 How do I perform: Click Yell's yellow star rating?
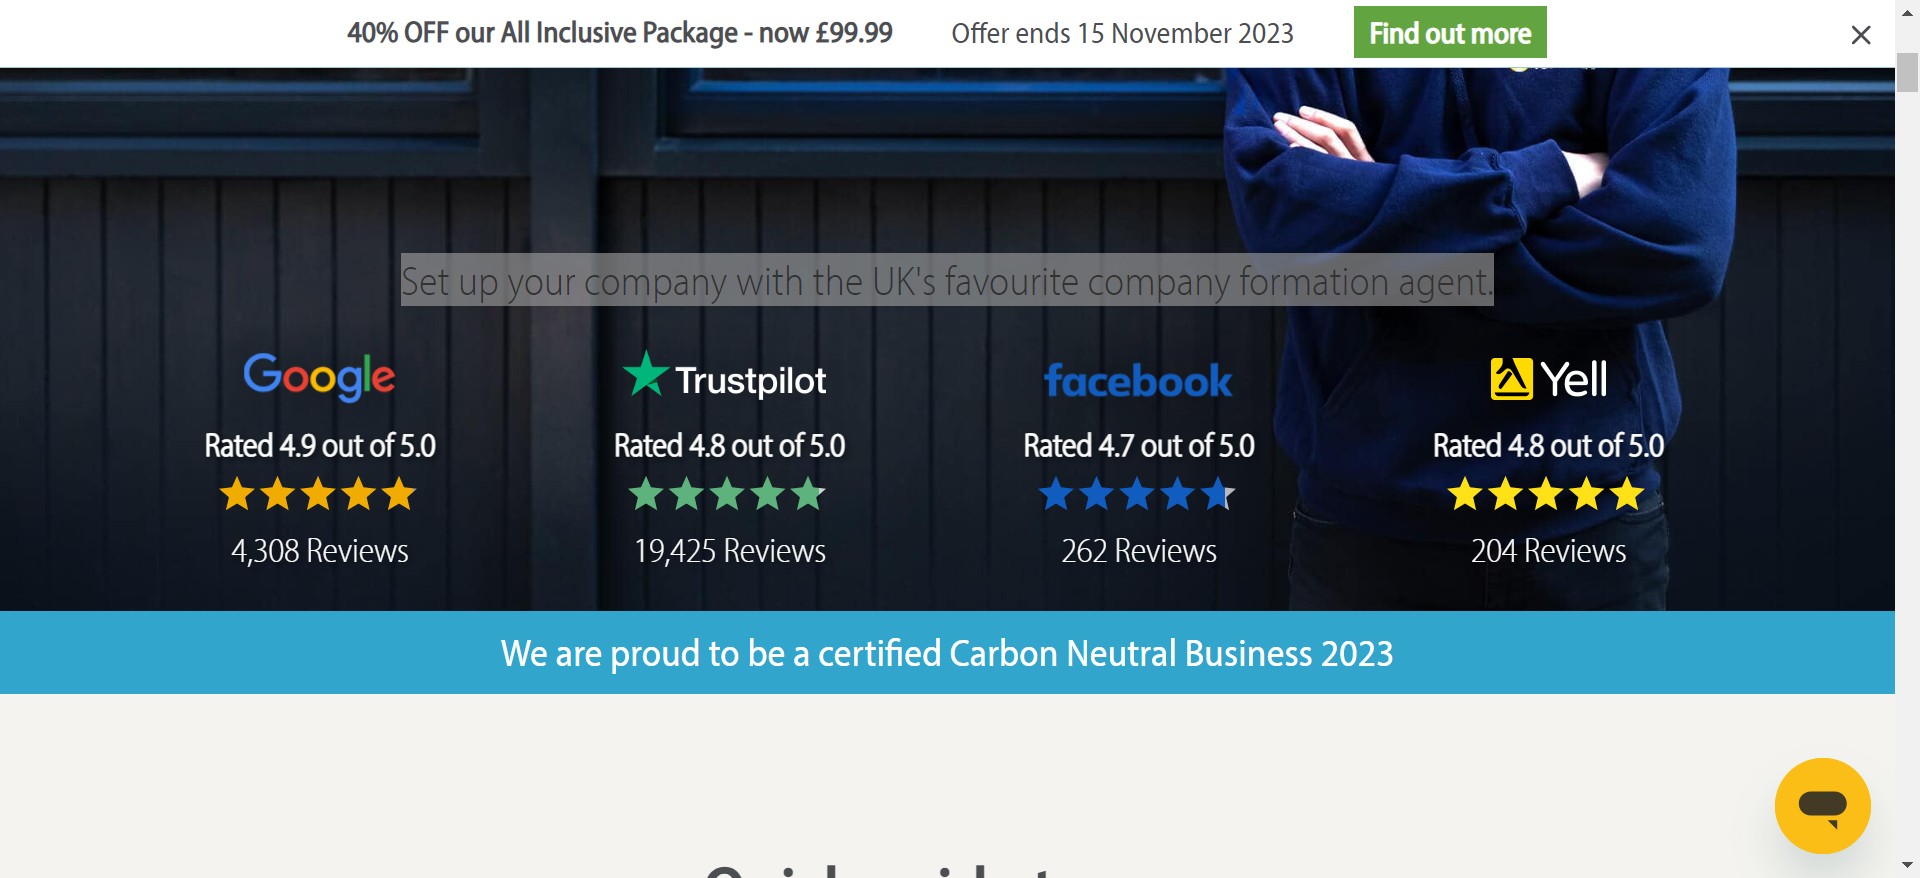(1546, 494)
